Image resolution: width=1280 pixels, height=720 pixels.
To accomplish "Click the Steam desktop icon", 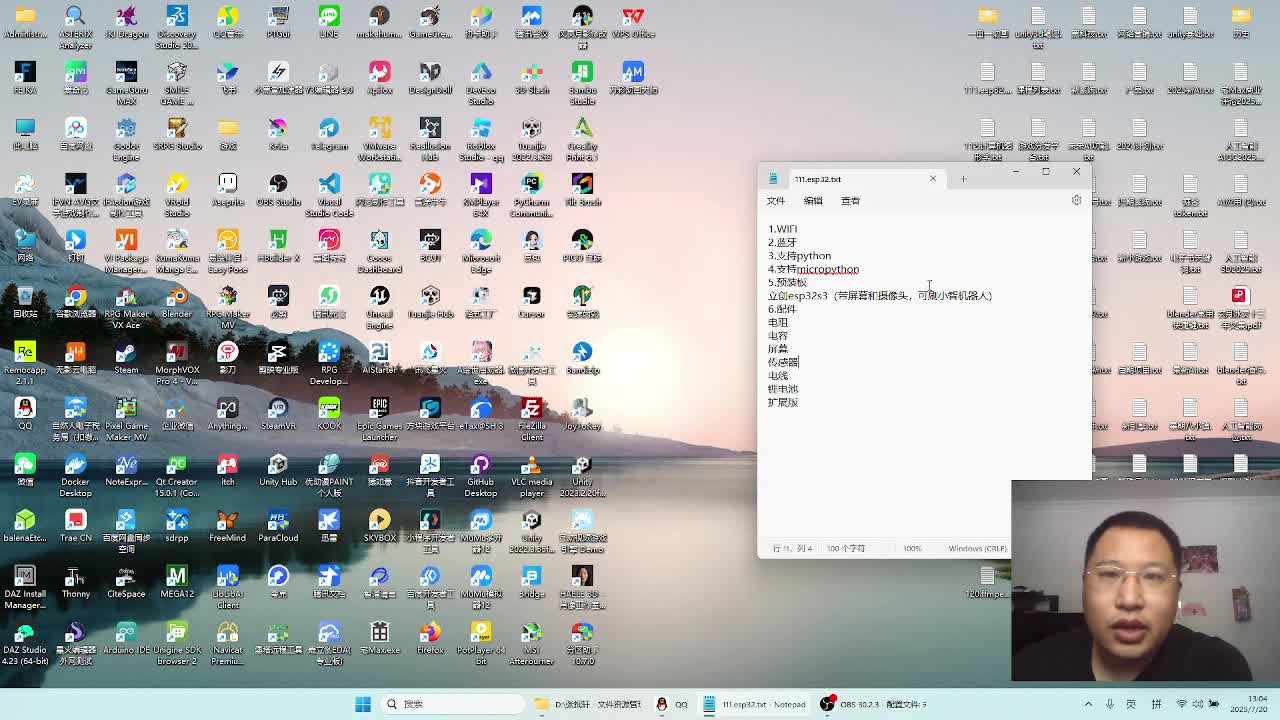I will (x=126, y=355).
